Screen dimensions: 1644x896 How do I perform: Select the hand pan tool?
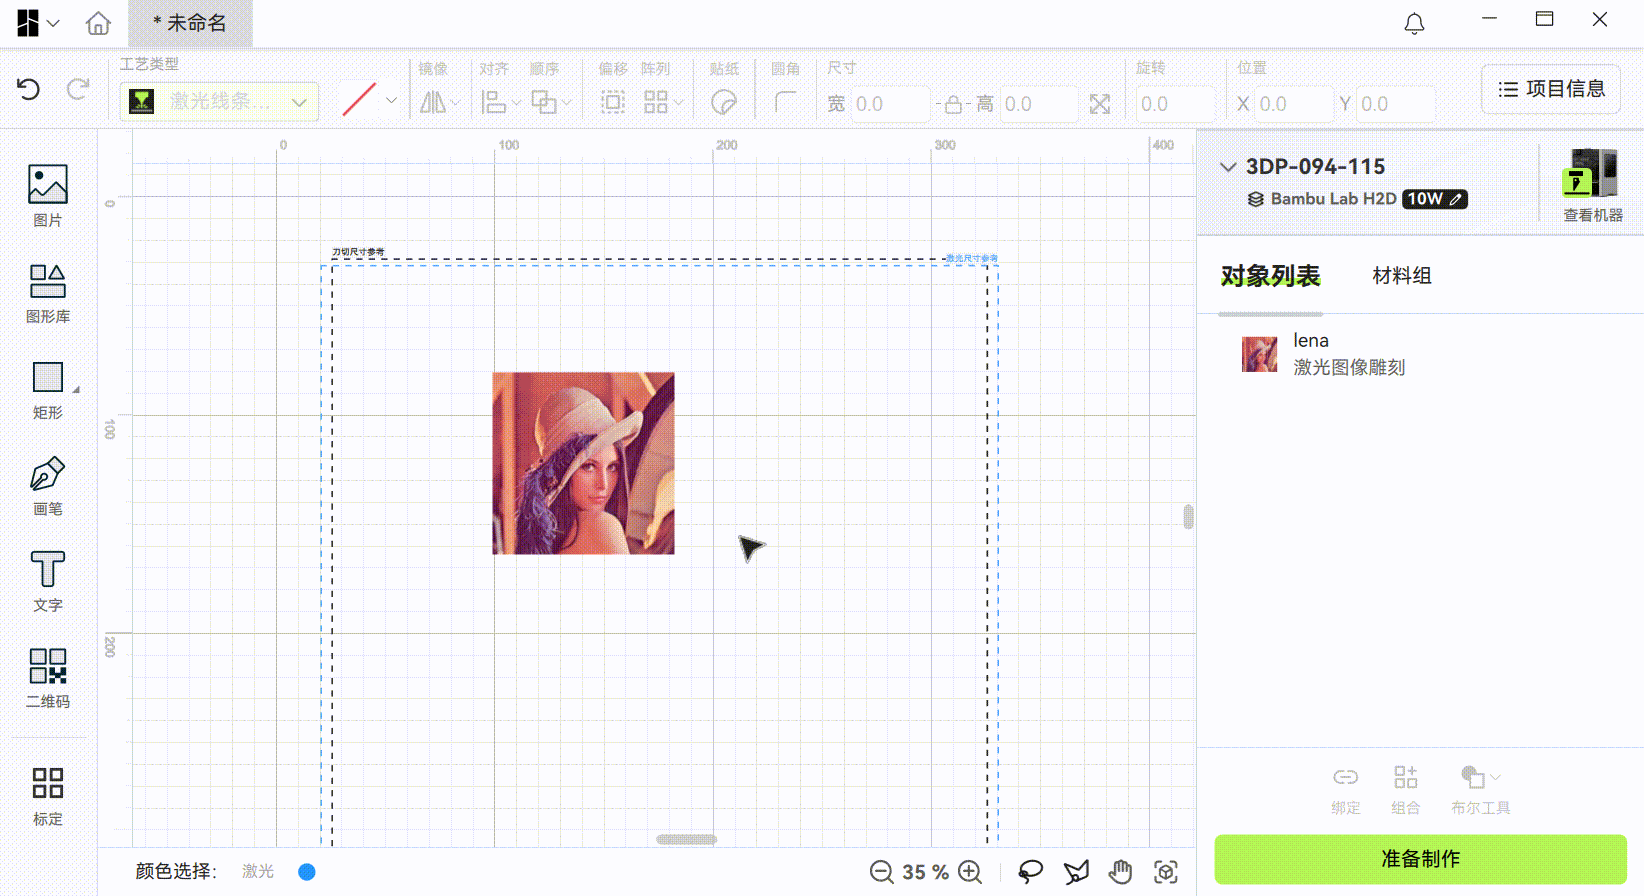pos(1120,872)
